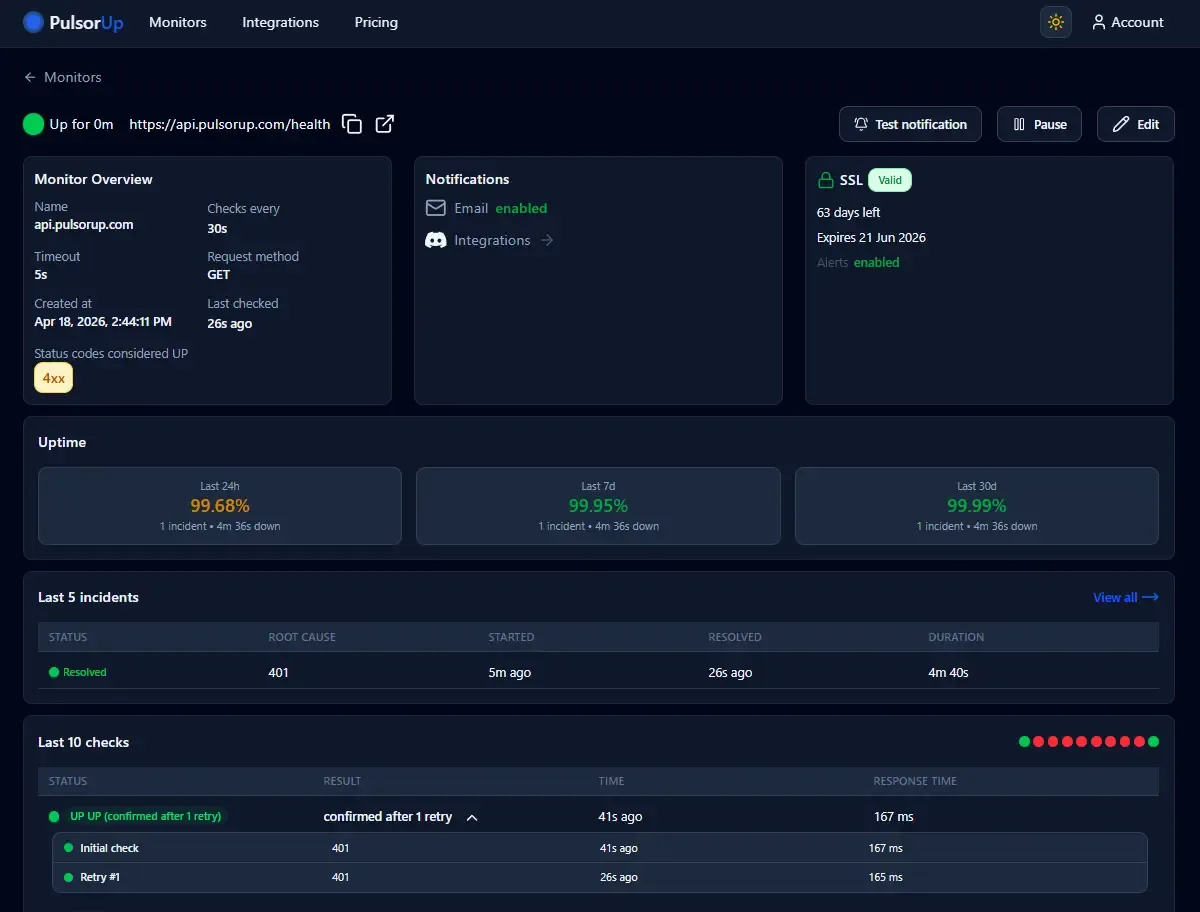Click the 63 days left text

[849, 212]
